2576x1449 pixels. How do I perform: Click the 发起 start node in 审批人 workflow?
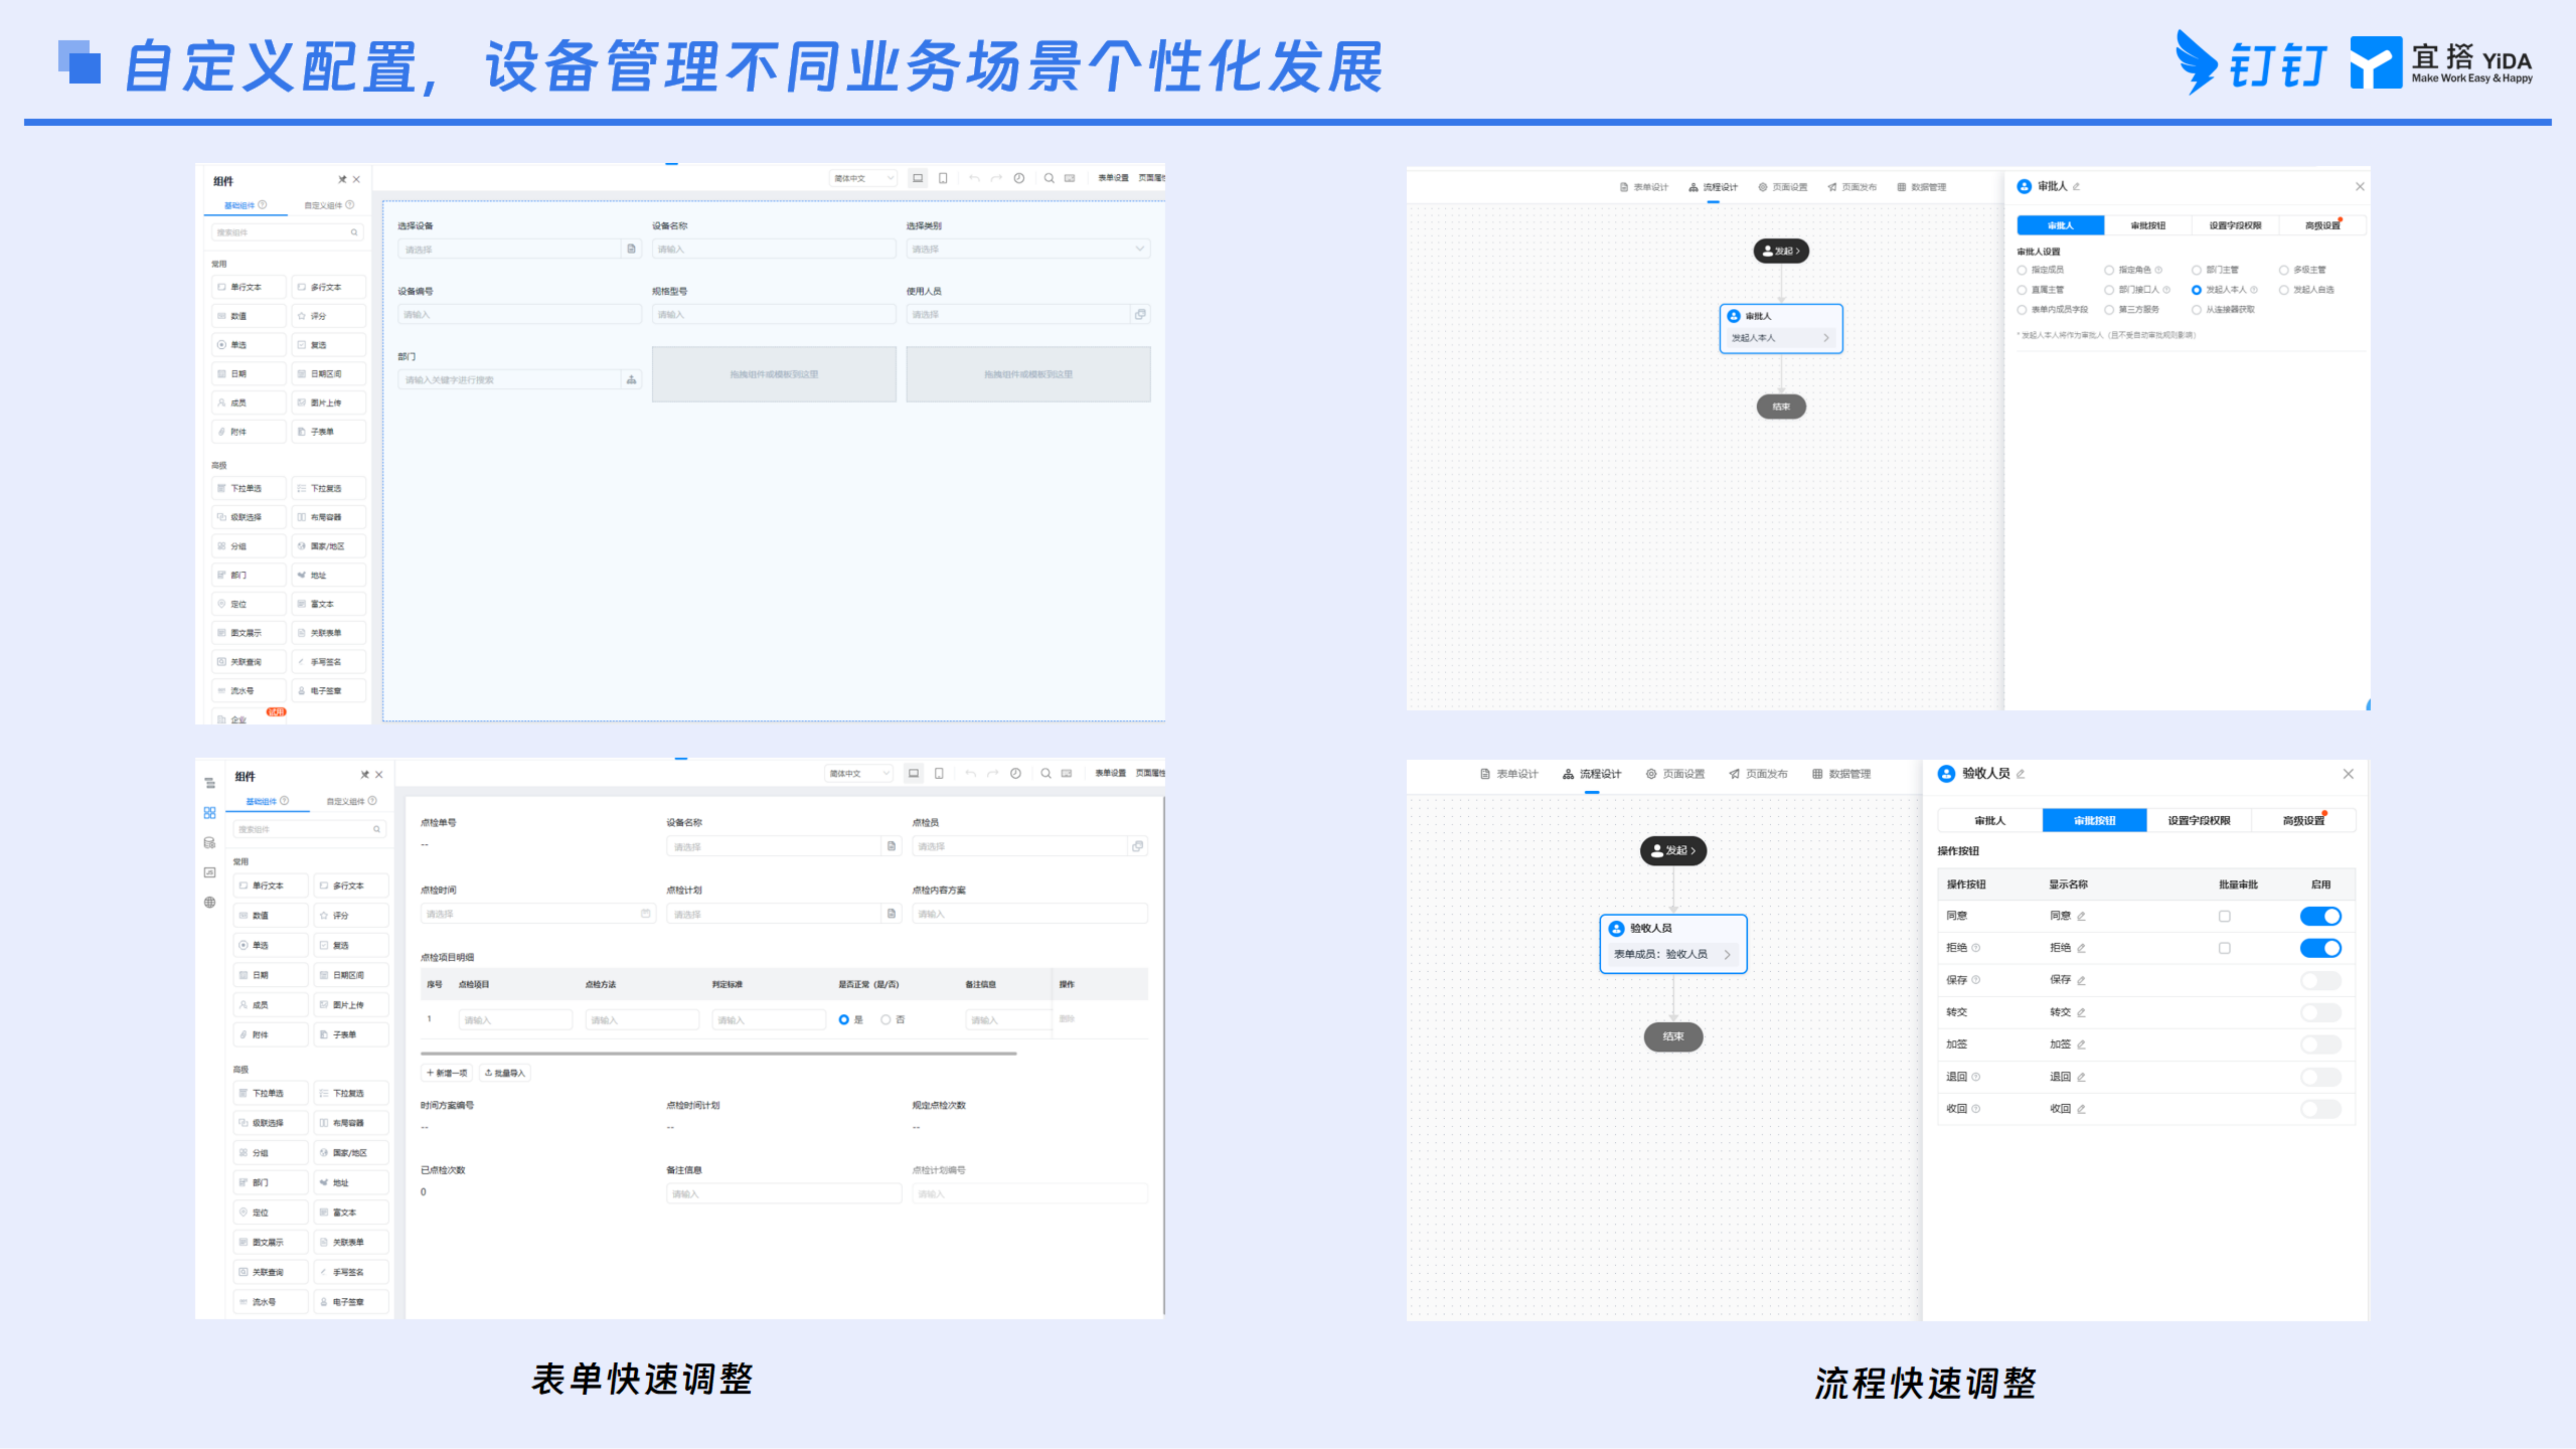1781,251
